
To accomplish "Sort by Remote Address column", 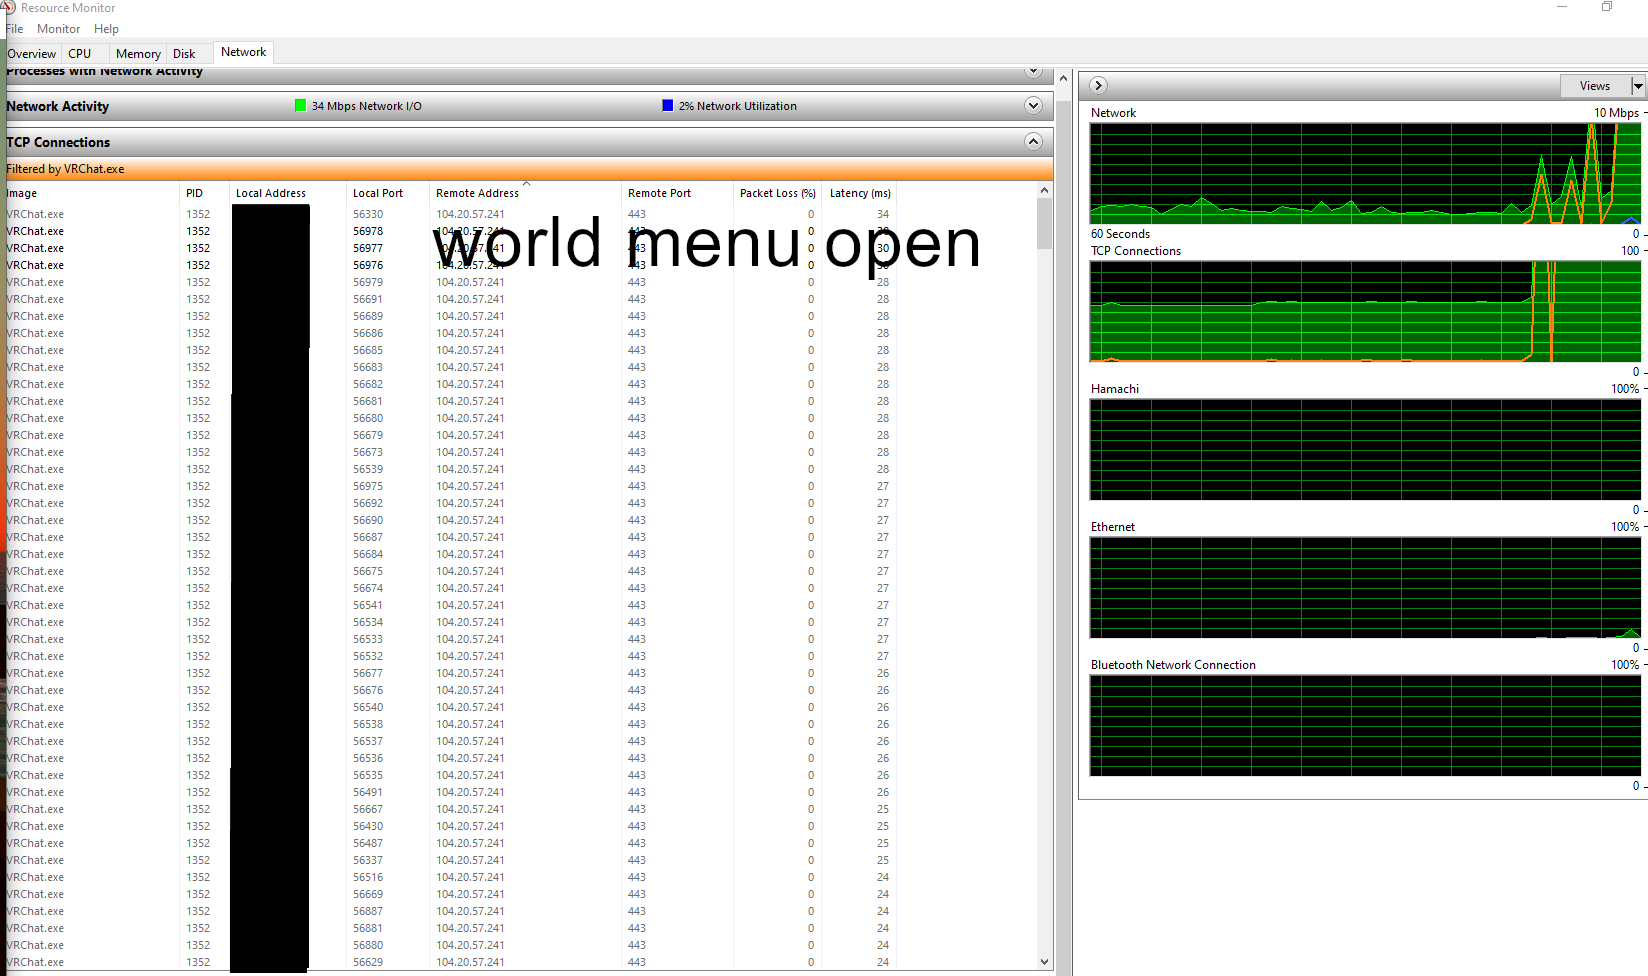I will [x=526, y=193].
